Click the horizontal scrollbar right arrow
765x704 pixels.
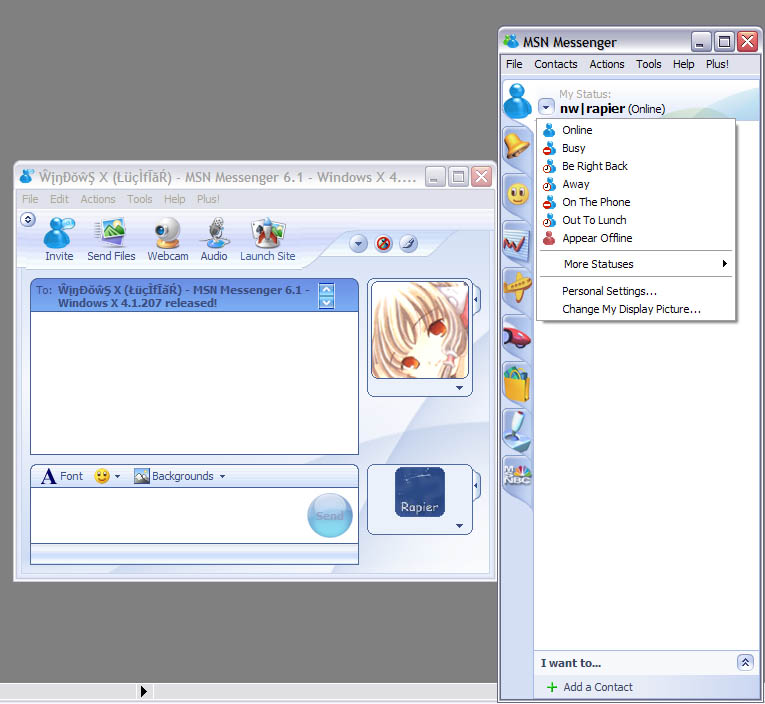tap(143, 691)
